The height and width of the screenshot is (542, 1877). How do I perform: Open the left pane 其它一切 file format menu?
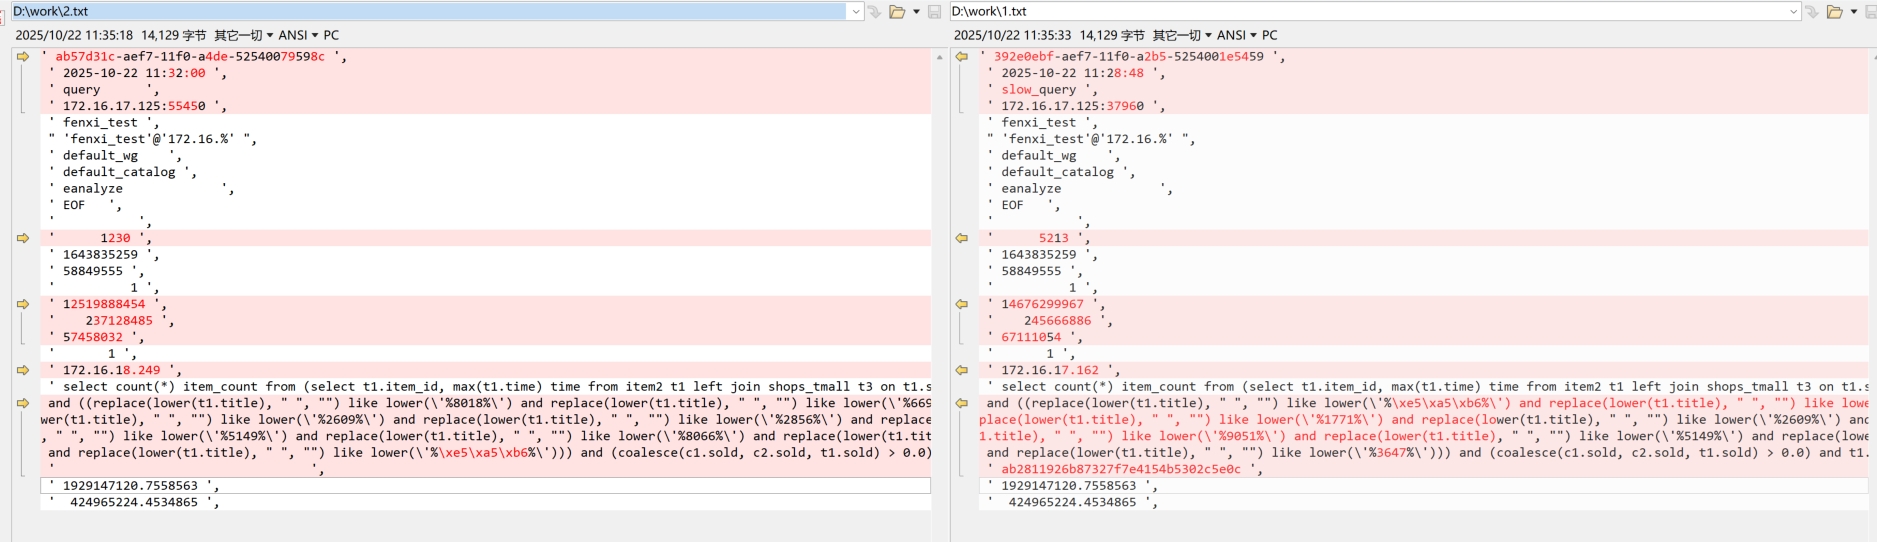tap(242, 35)
